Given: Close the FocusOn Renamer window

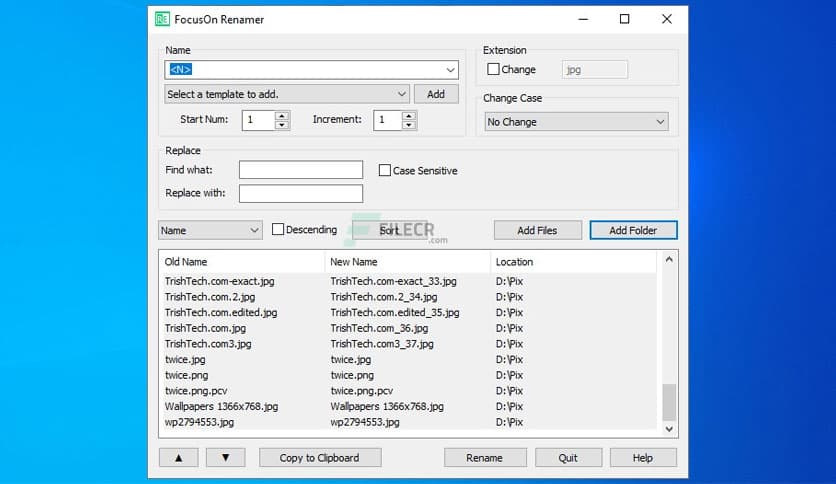Looking at the screenshot, I should pos(666,19).
